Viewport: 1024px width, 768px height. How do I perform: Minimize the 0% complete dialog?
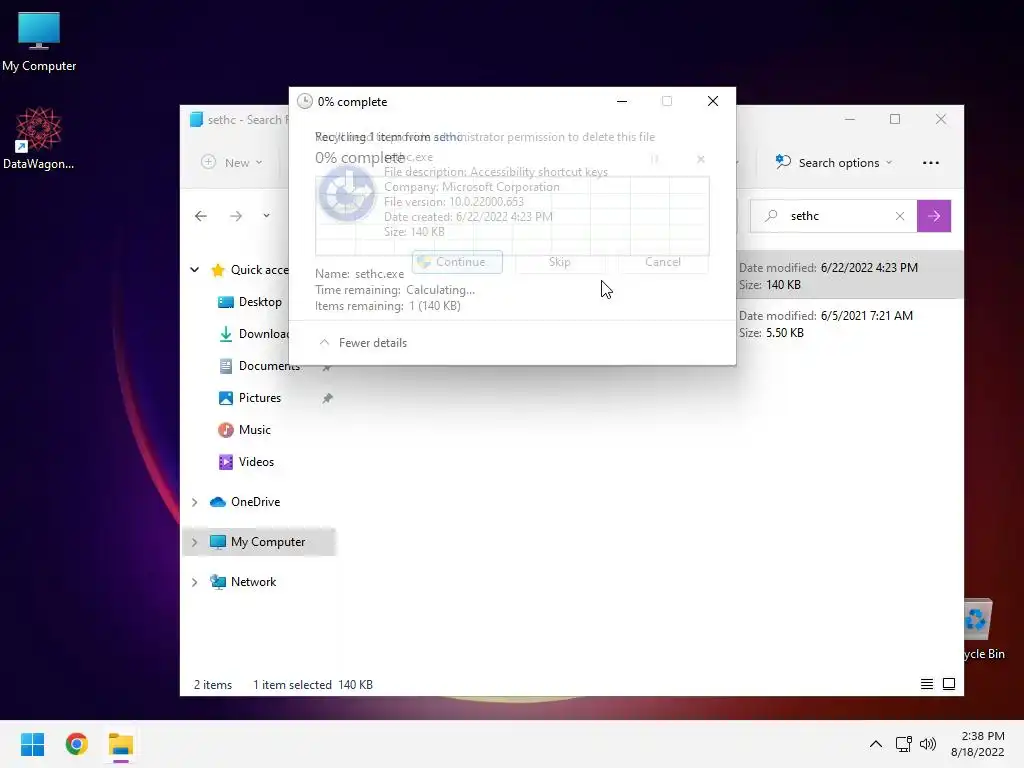622,101
